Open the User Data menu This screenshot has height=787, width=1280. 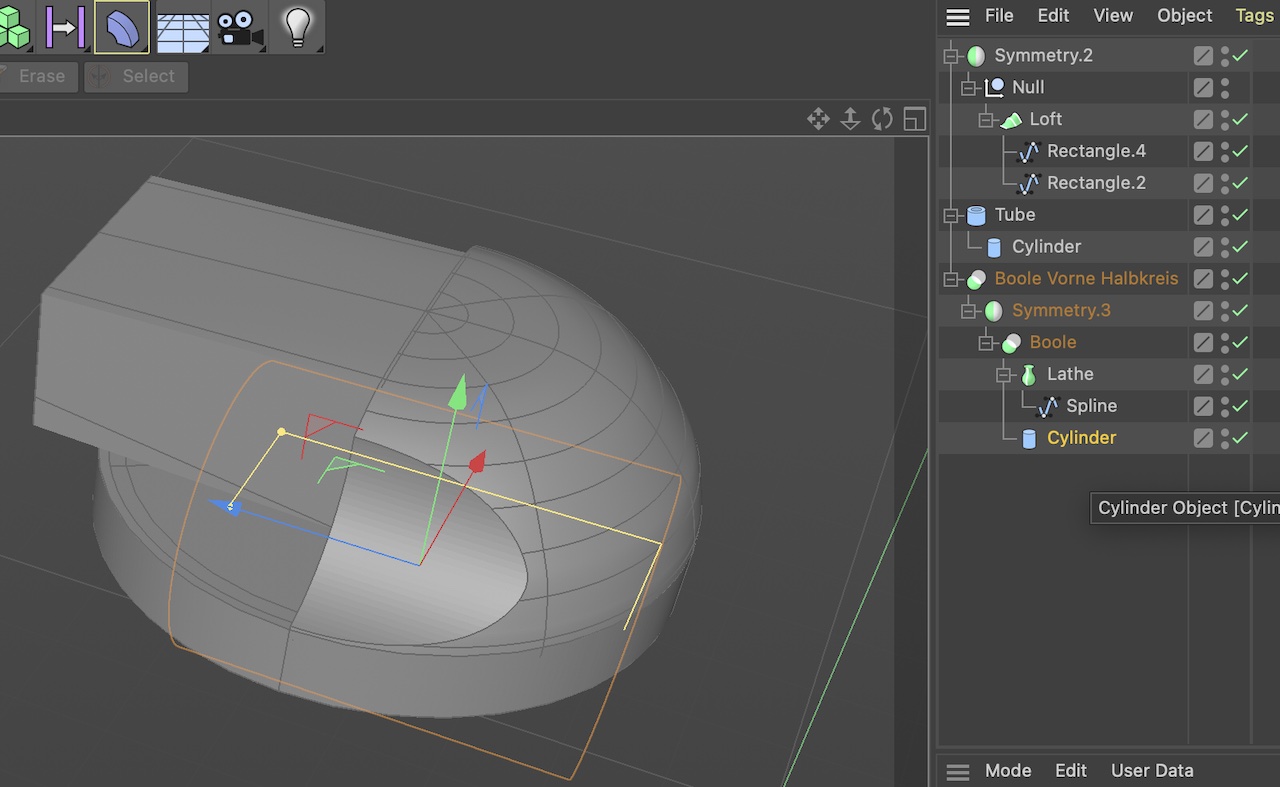[x=1152, y=771]
